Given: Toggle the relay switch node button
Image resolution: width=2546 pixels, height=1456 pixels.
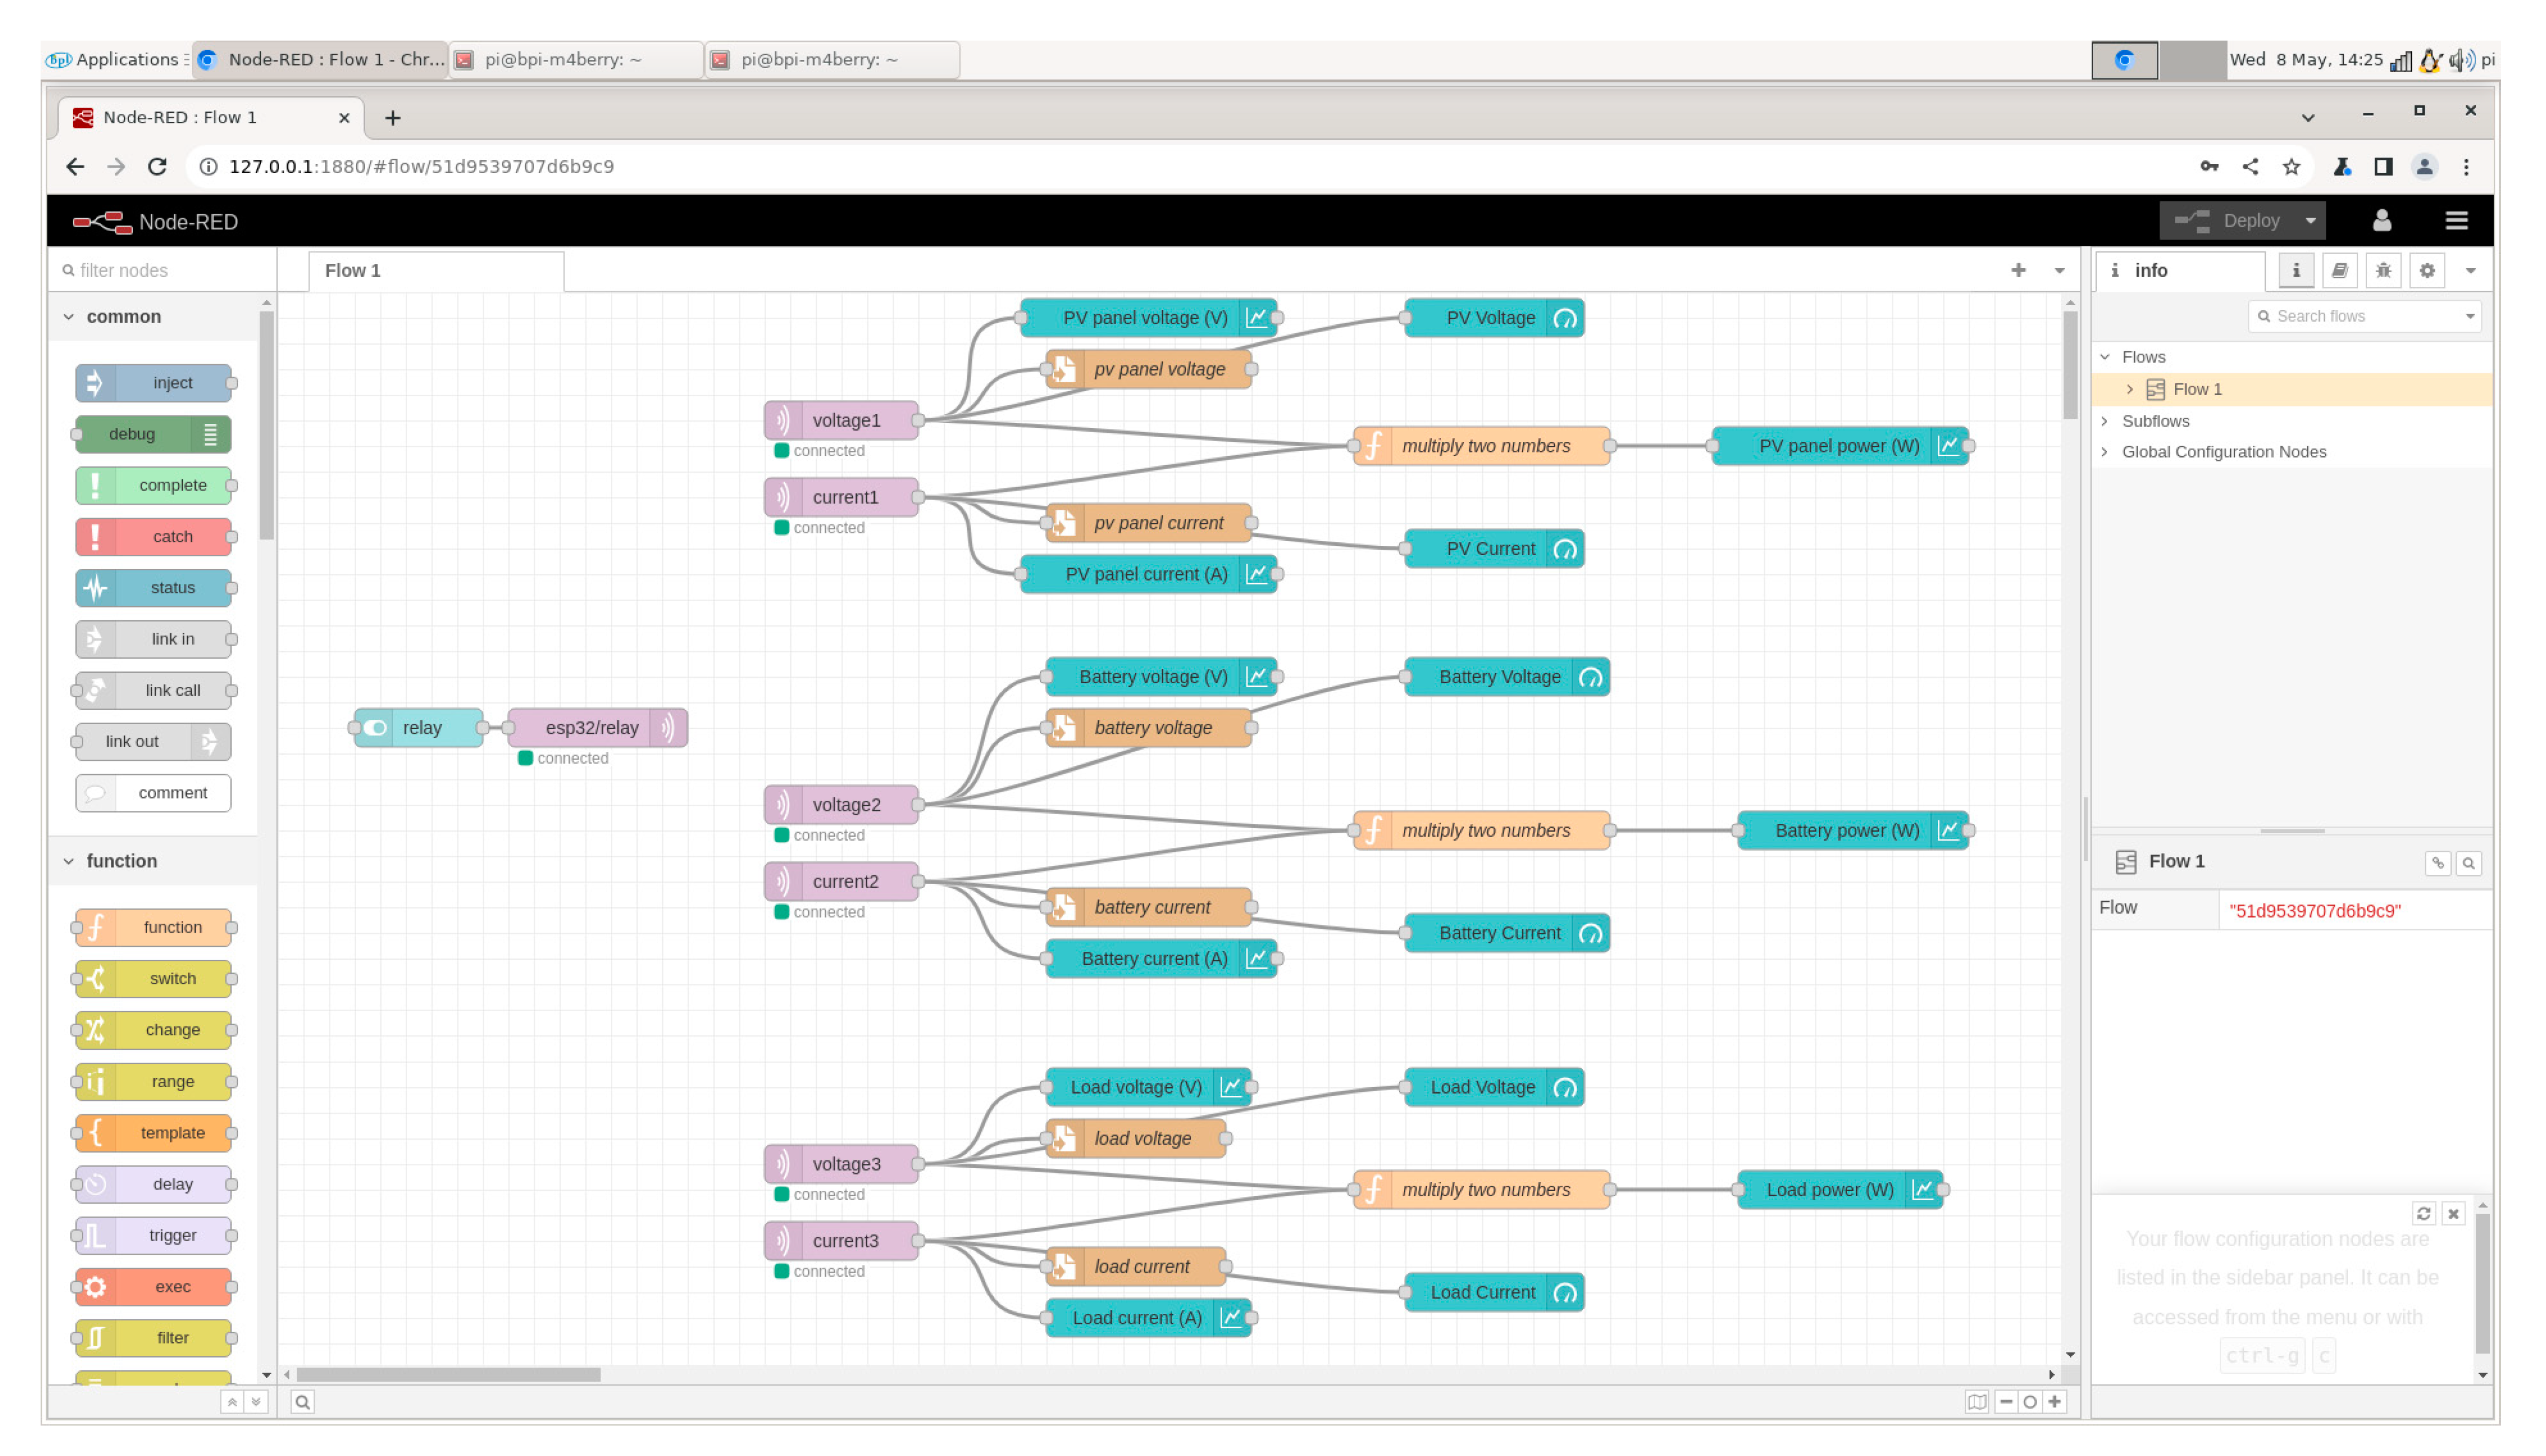Looking at the screenshot, I should (375, 728).
